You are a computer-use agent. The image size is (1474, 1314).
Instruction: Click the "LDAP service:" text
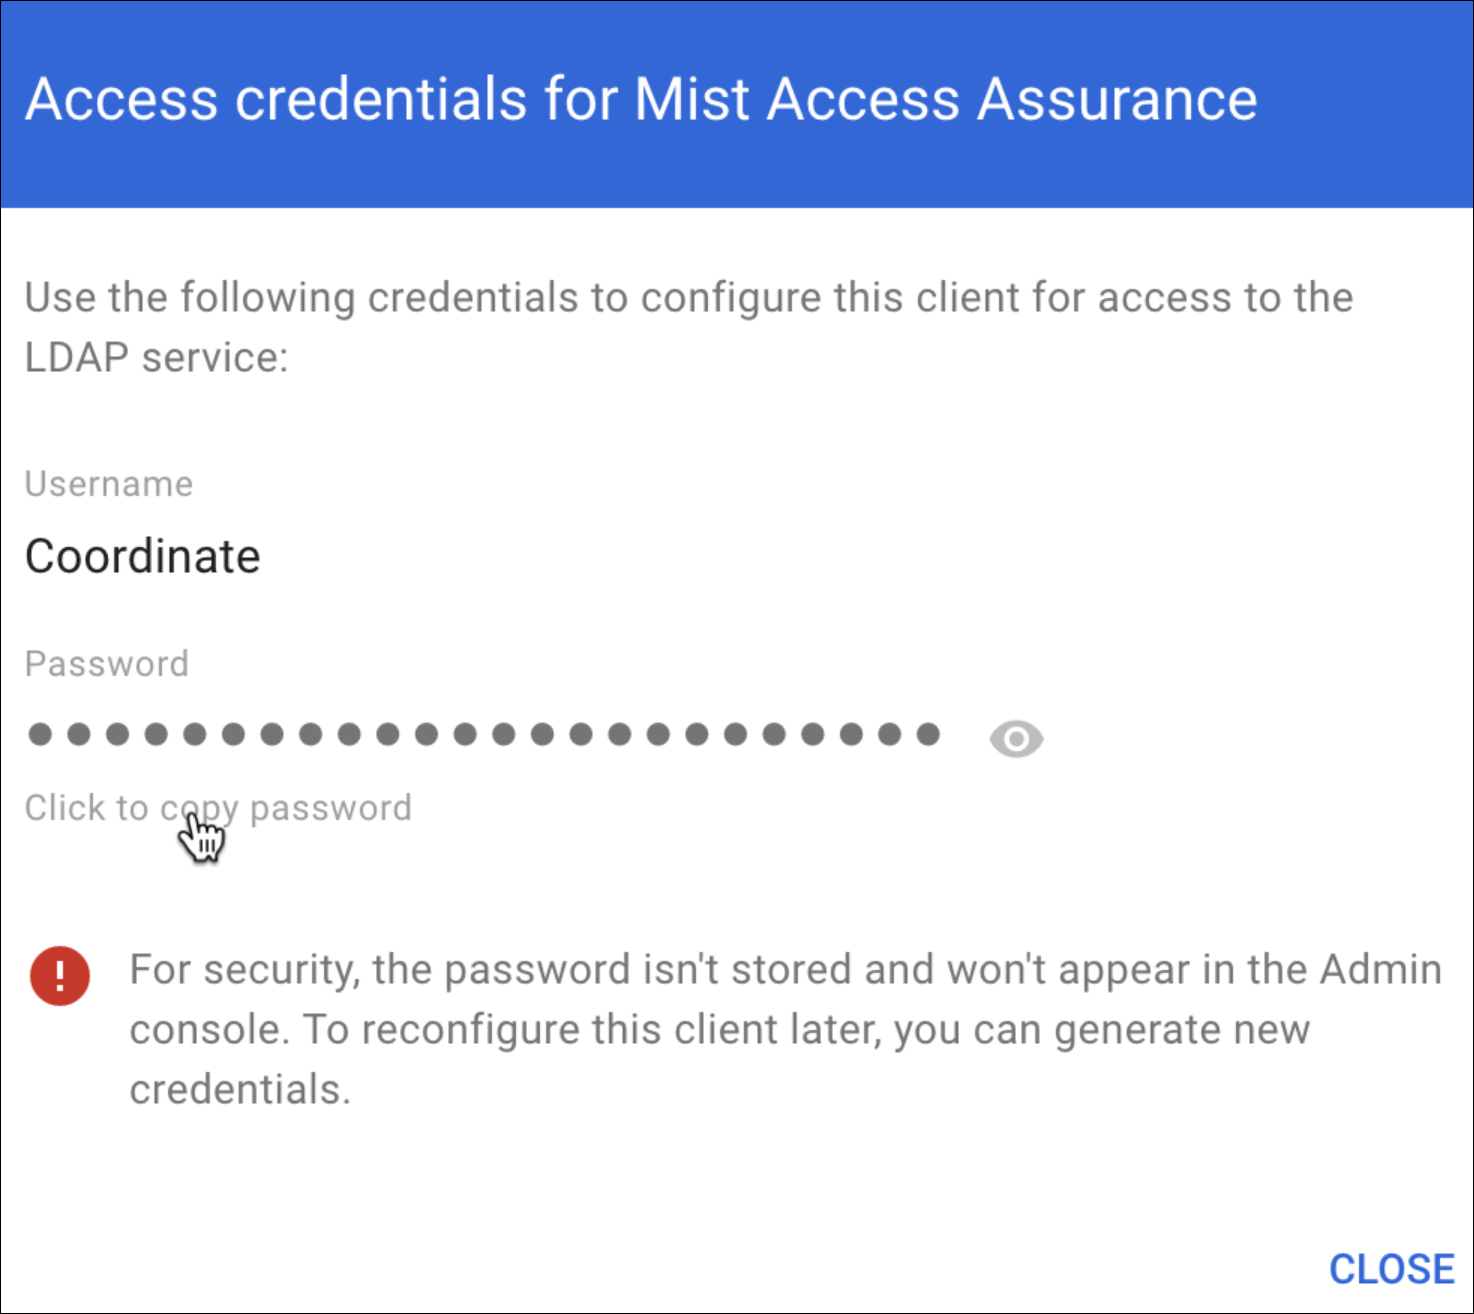157,358
